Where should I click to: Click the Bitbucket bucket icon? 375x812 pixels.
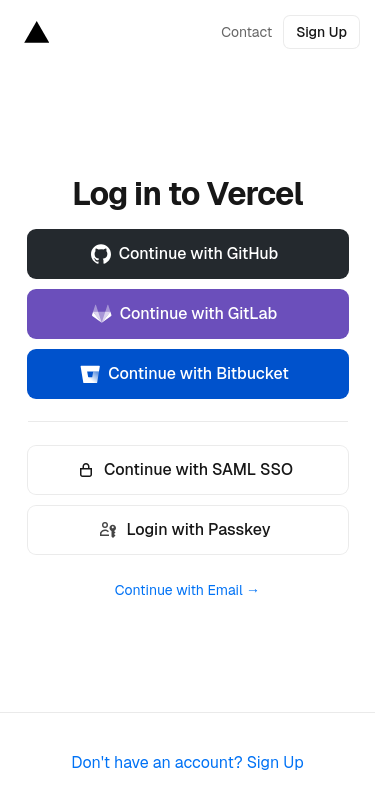point(90,374)
